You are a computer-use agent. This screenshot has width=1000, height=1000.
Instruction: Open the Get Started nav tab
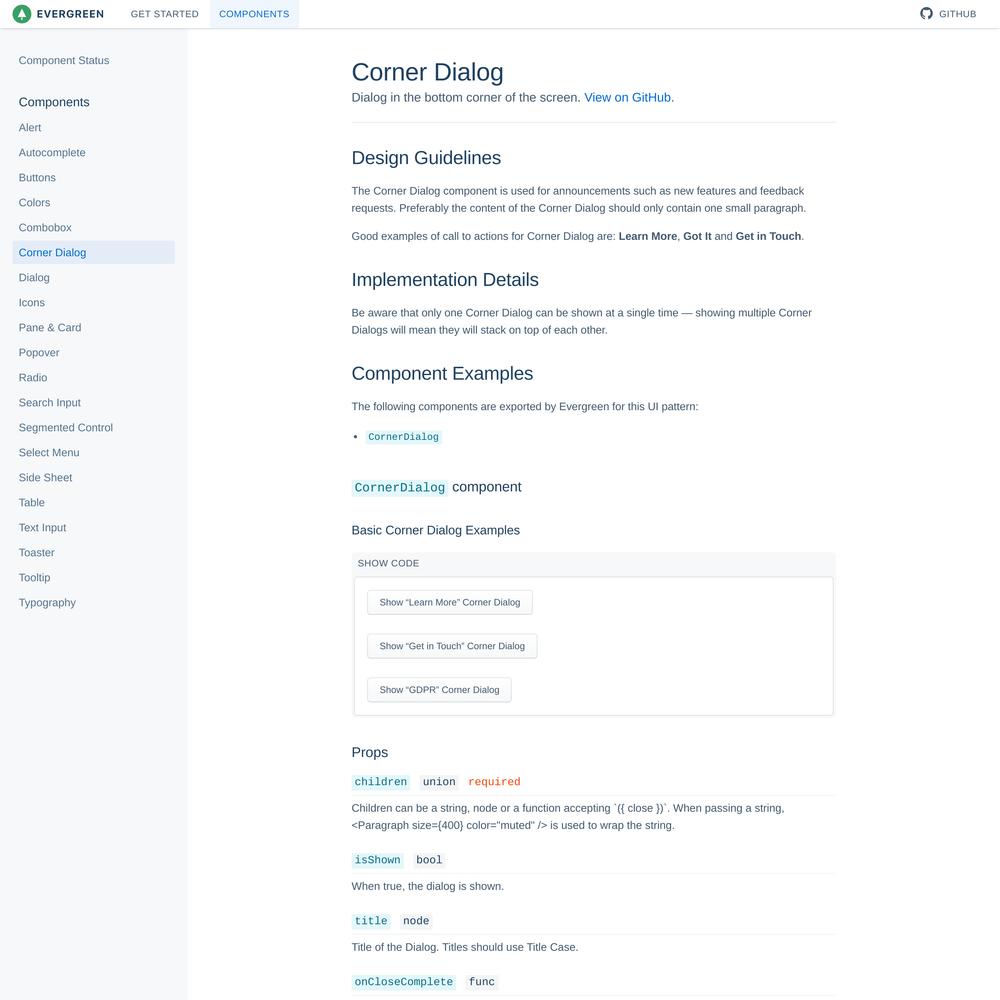click(165, 14)
